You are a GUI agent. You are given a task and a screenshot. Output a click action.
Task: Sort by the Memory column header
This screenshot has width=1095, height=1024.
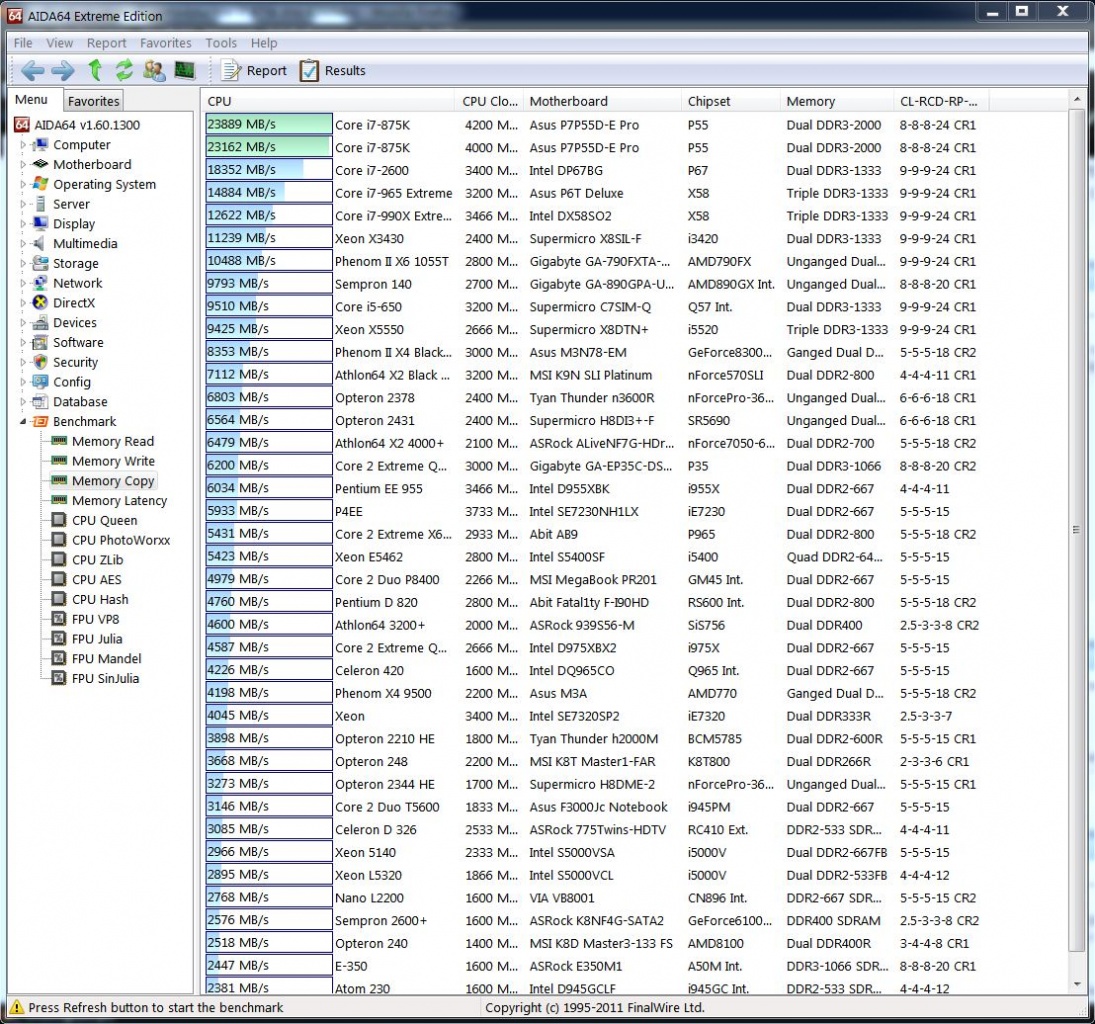(837, 101)
